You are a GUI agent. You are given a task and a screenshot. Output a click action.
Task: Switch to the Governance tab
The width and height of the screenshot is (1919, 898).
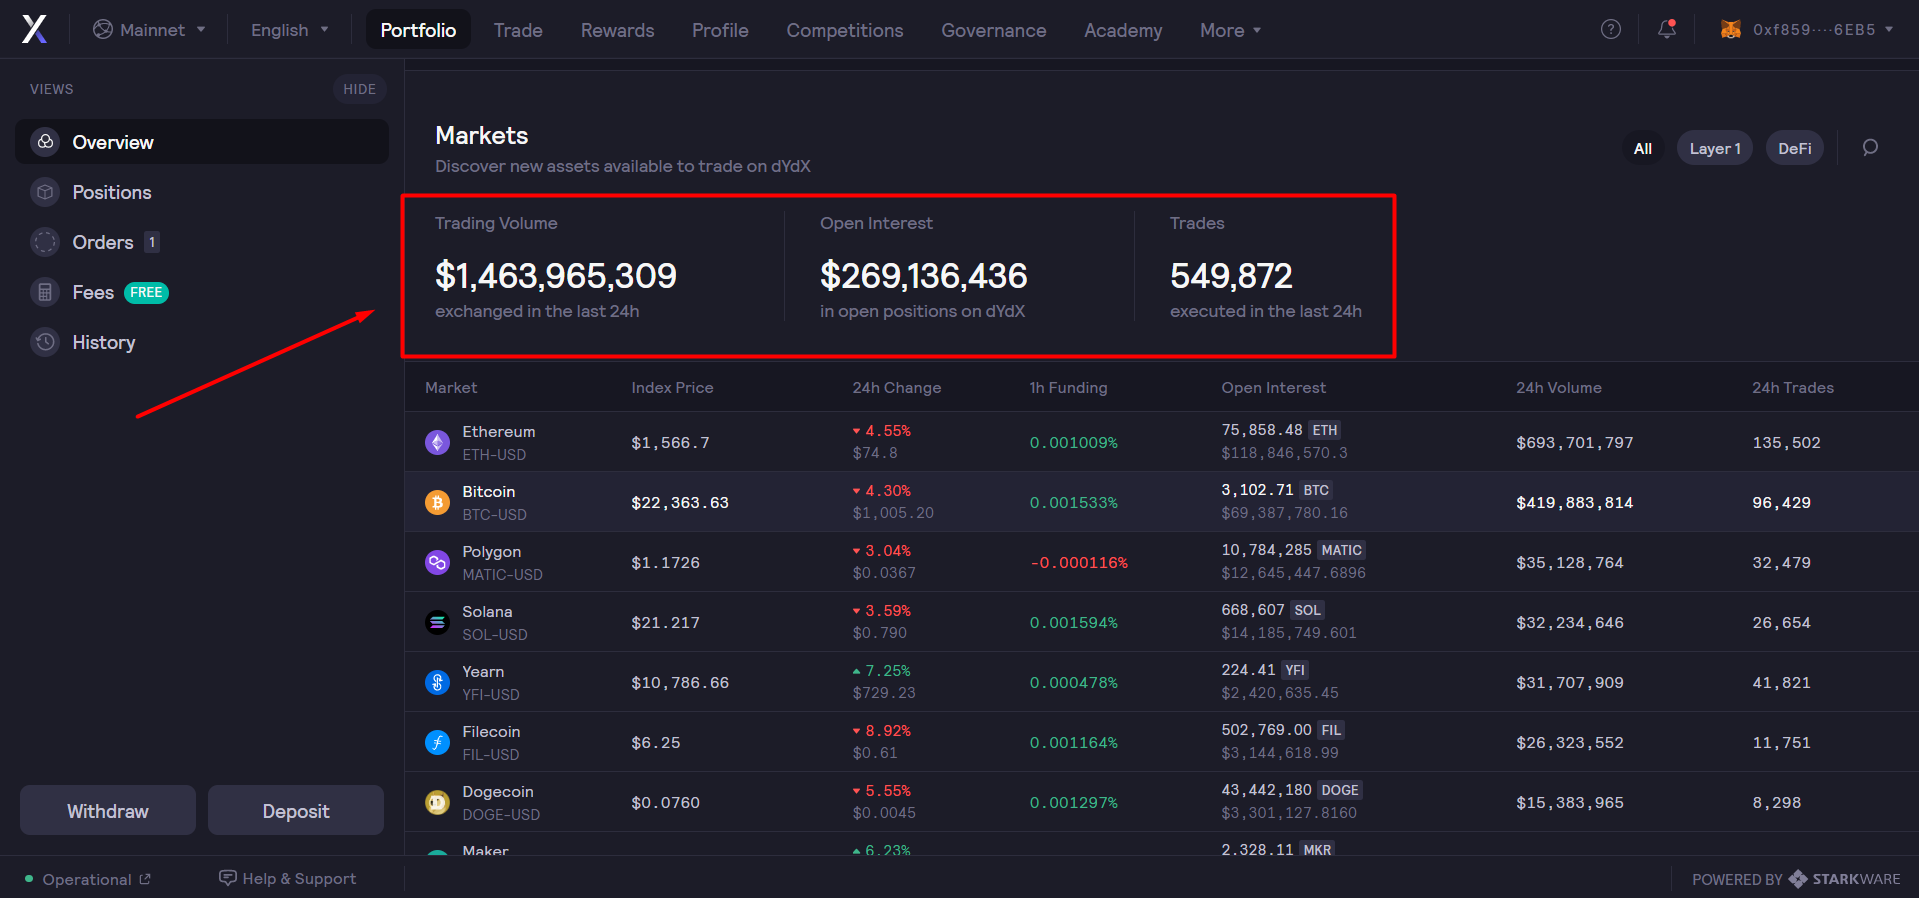click(x=994, y=30)
